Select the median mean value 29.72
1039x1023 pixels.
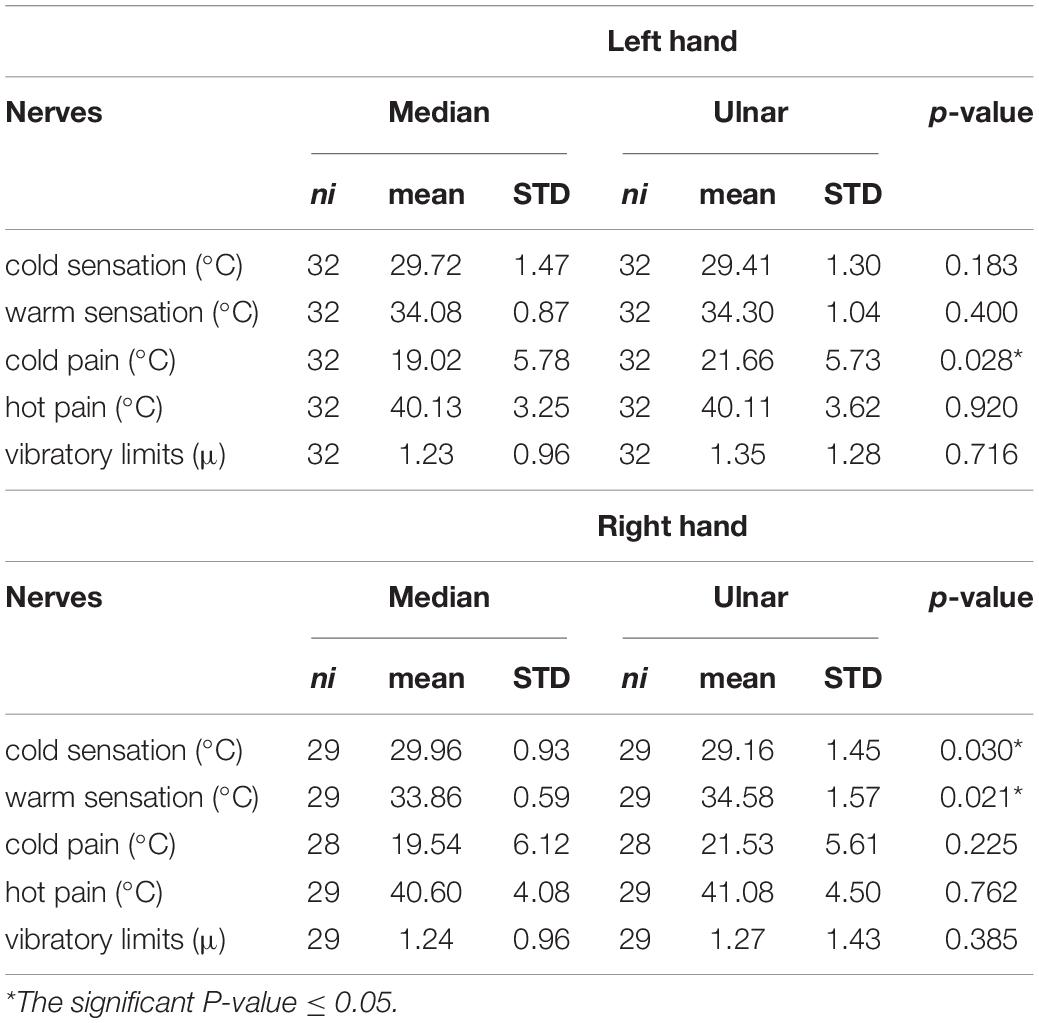[425, 265]
